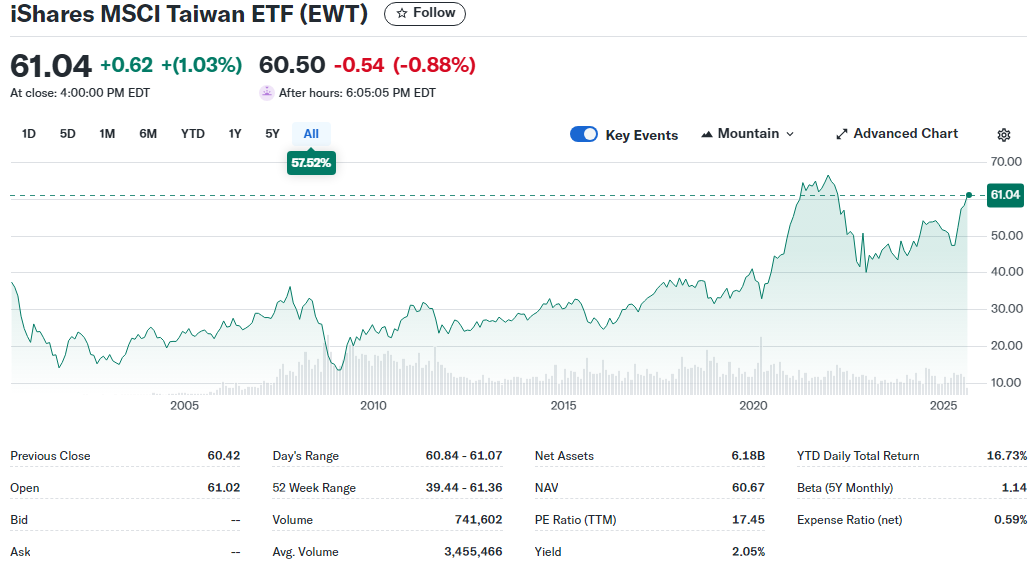Image resolution: width=1034 pixels, height=566 pixels.
Task: Click the iShares MSCI Taiwan ETF (EWT) title
Action: pos(189,14)
